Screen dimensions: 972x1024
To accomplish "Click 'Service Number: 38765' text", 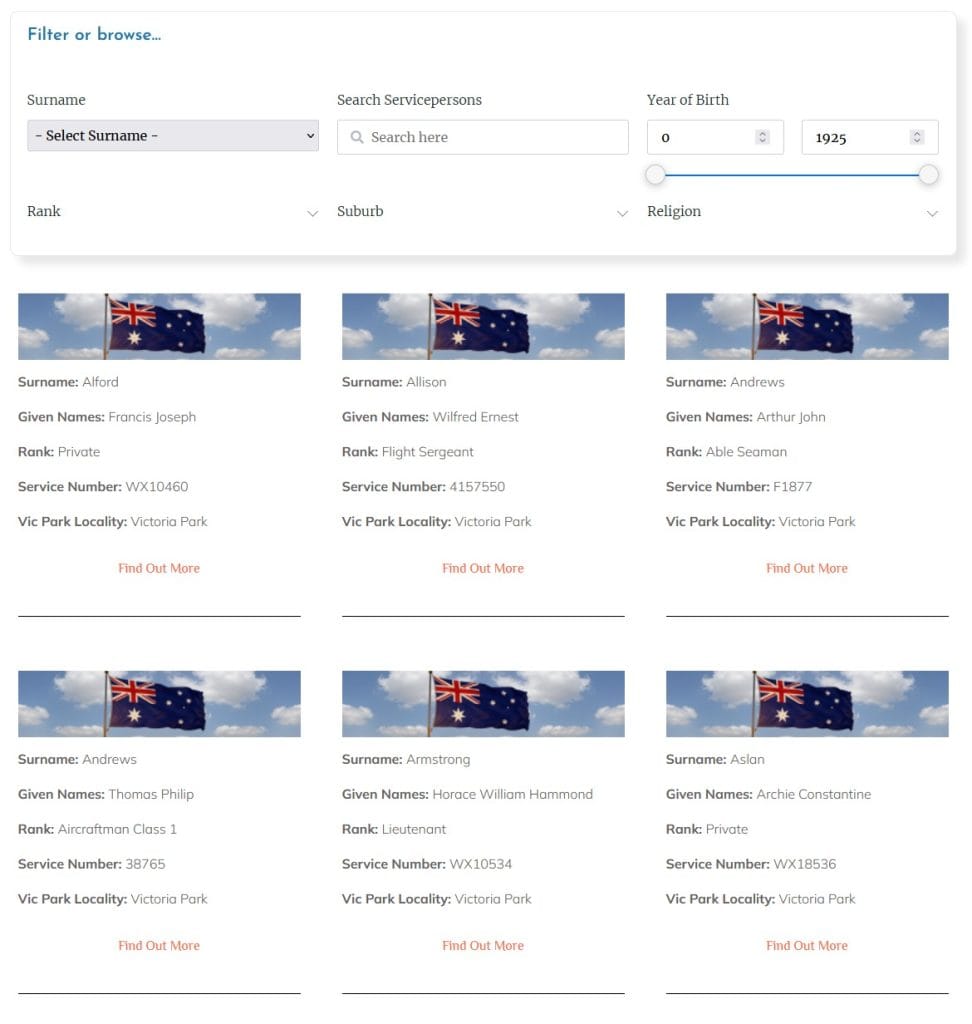I will pos(91,864).
